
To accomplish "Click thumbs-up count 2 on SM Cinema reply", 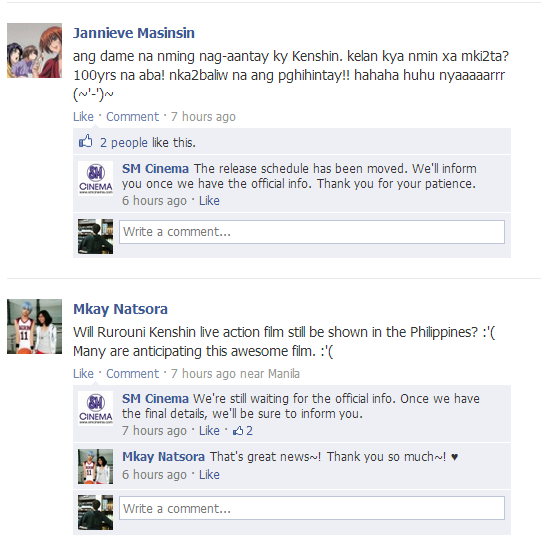I will tap(243, 431).
